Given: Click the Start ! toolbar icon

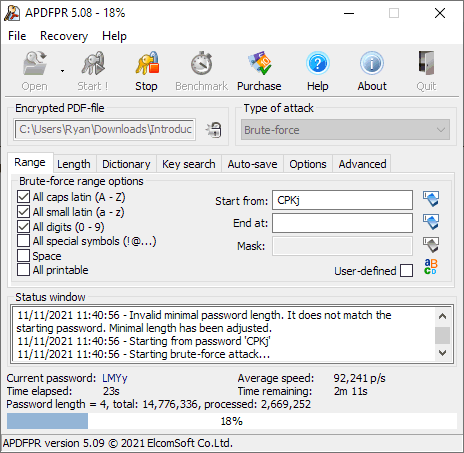Looking at the screenshot, I should tap(93, 63).
